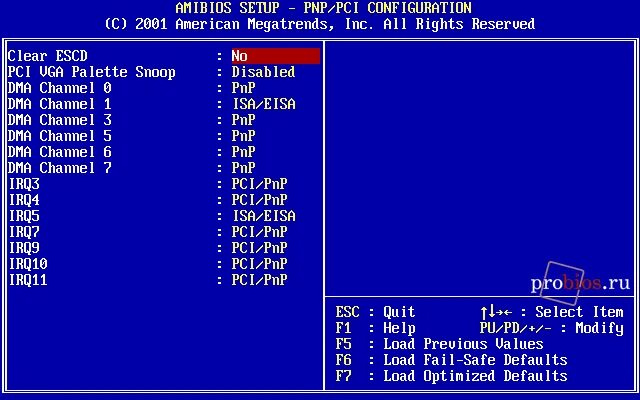
Task: Click F7 Load Optimized Defaults hint
Action: click(451, 376)
